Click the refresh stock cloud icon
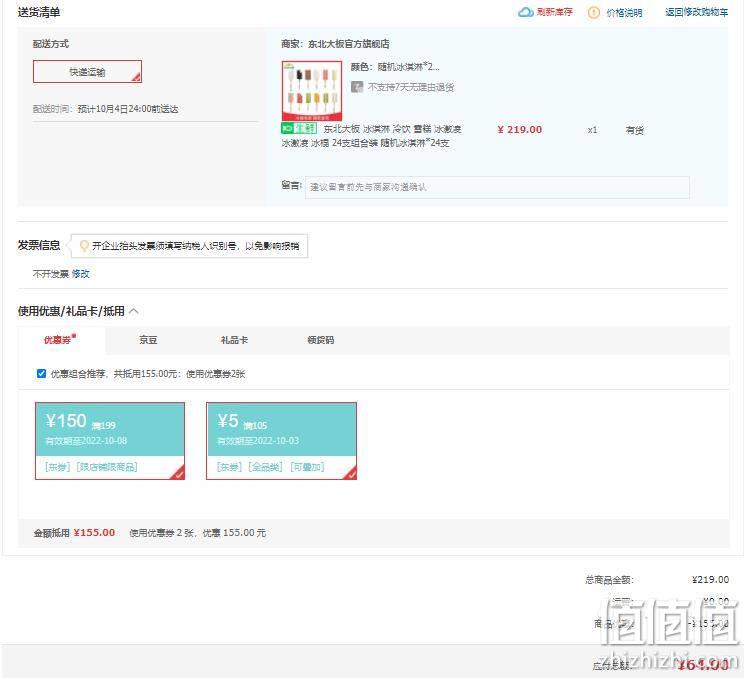748x678 pixels. 525,12
